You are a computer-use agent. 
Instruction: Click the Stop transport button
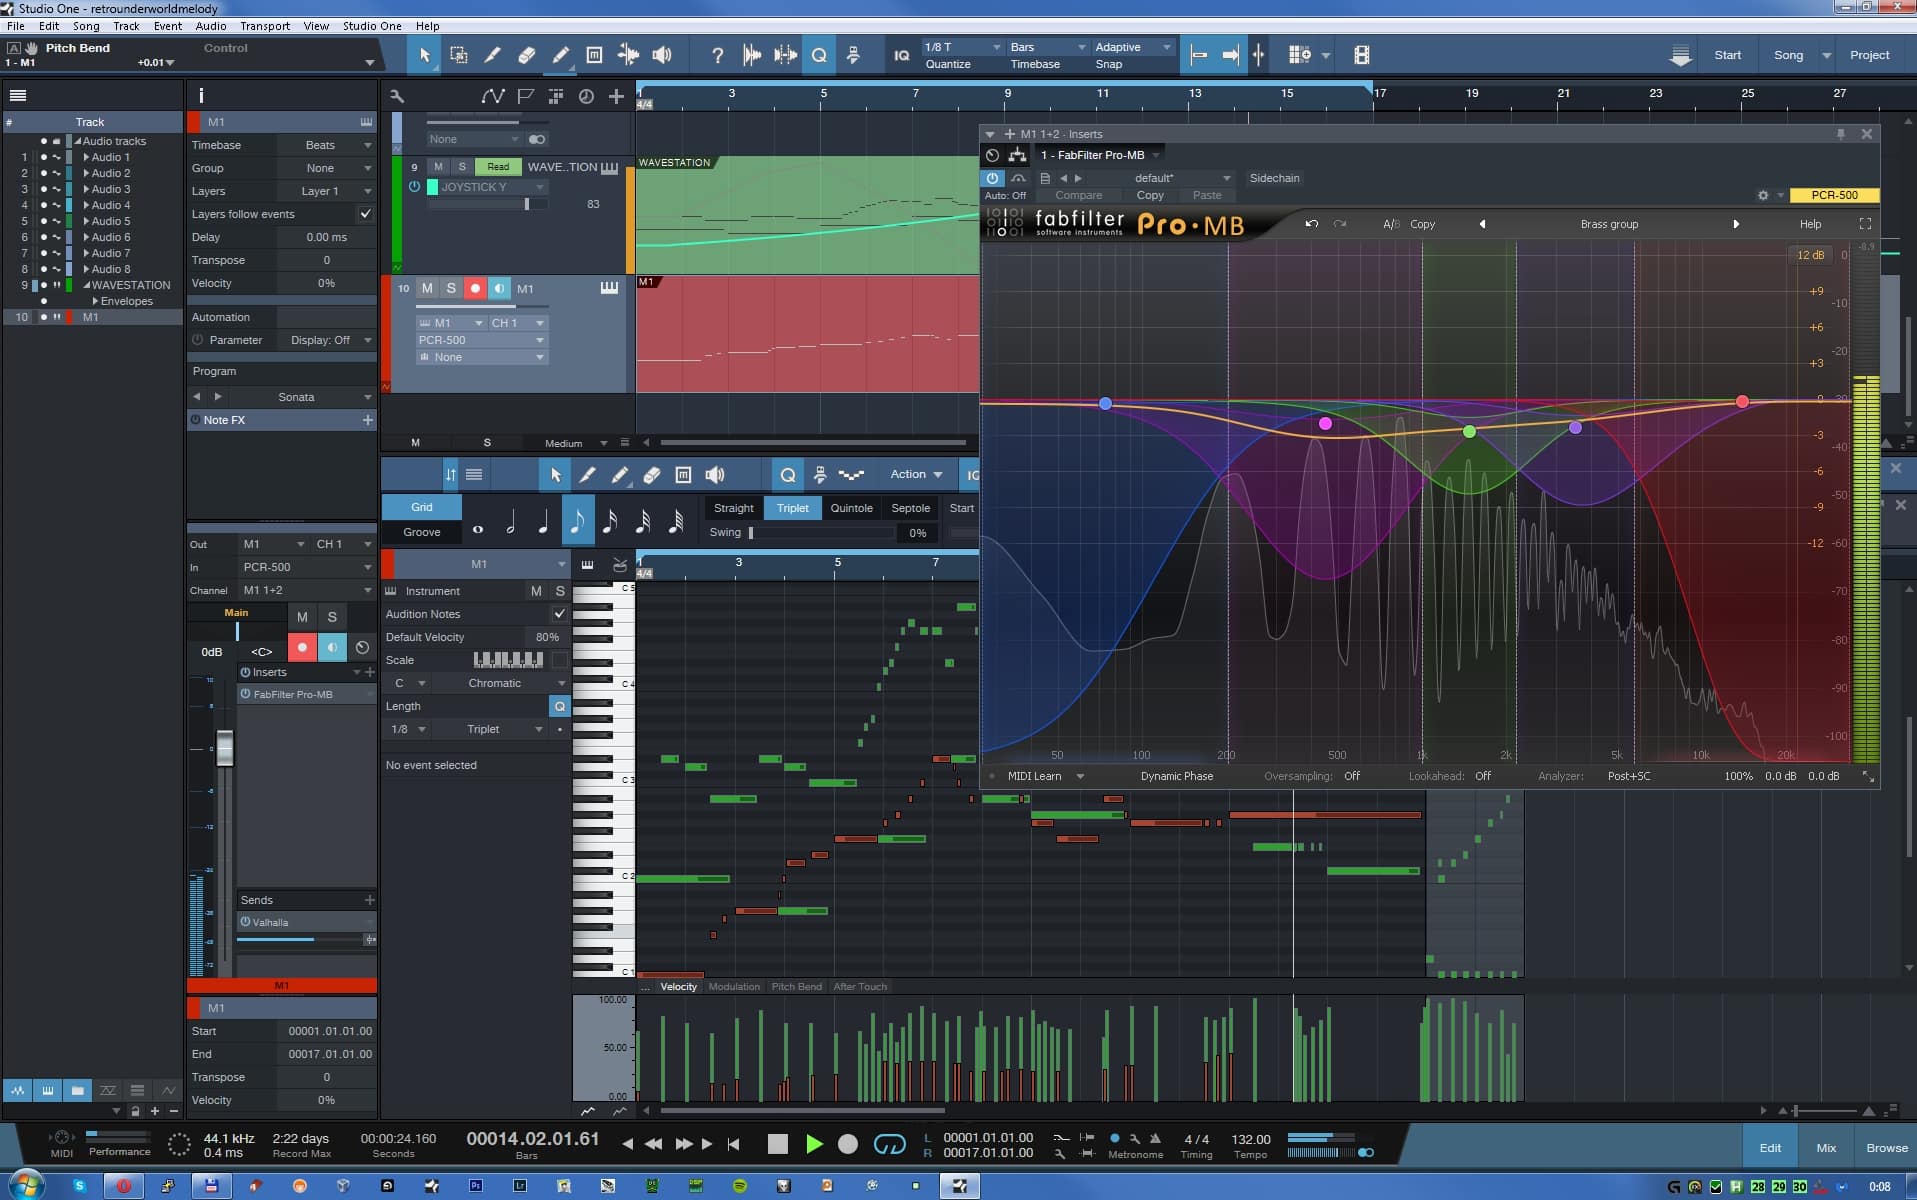coord(777,1144)
